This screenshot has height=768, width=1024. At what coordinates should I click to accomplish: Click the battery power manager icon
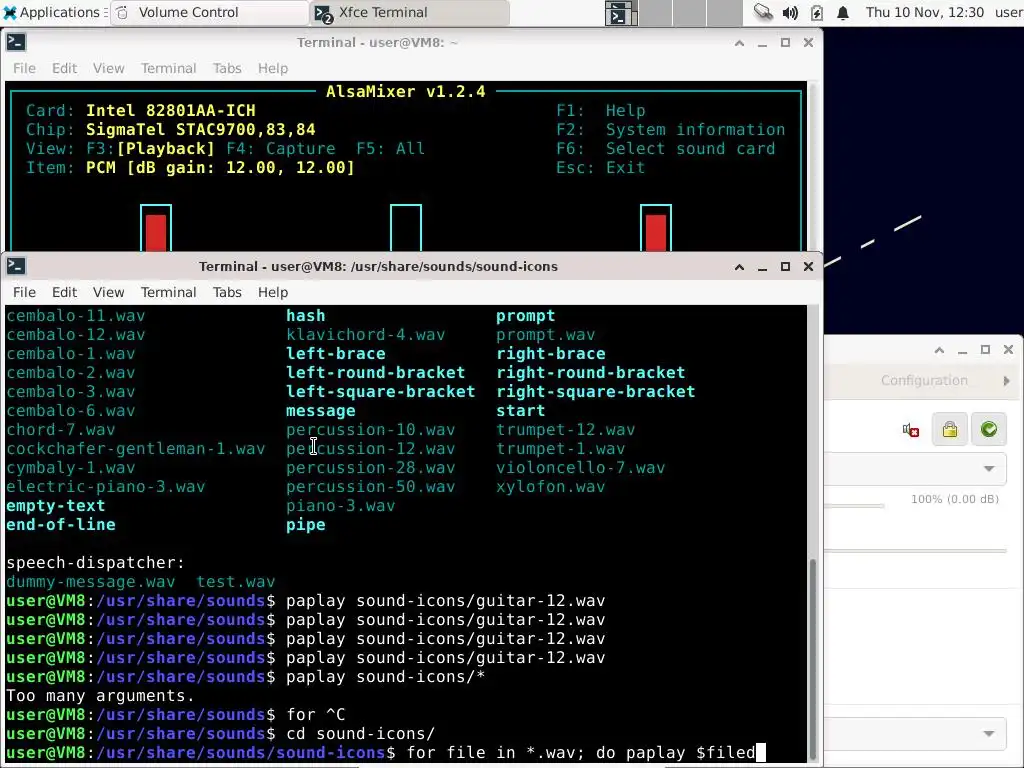(816, 12)
